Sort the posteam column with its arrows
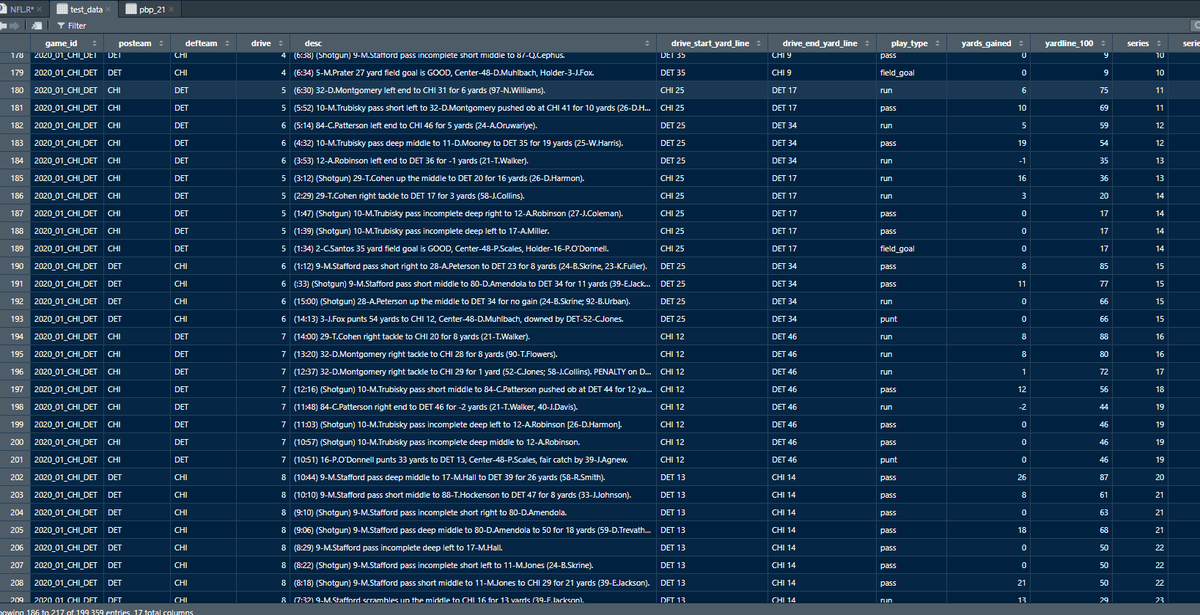1200x615 pixels. (161, 44)
